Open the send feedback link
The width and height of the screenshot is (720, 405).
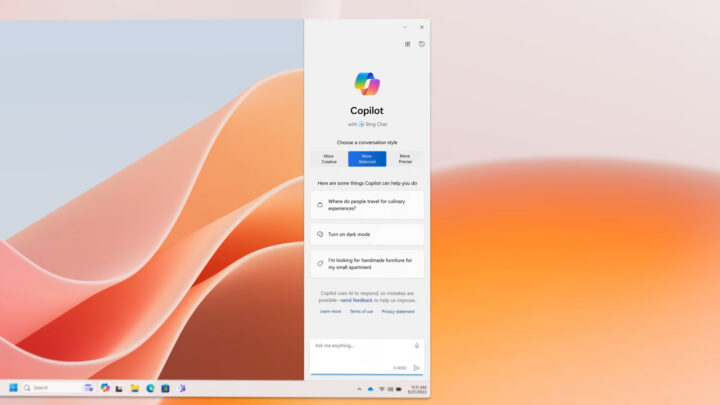point(357,300)
